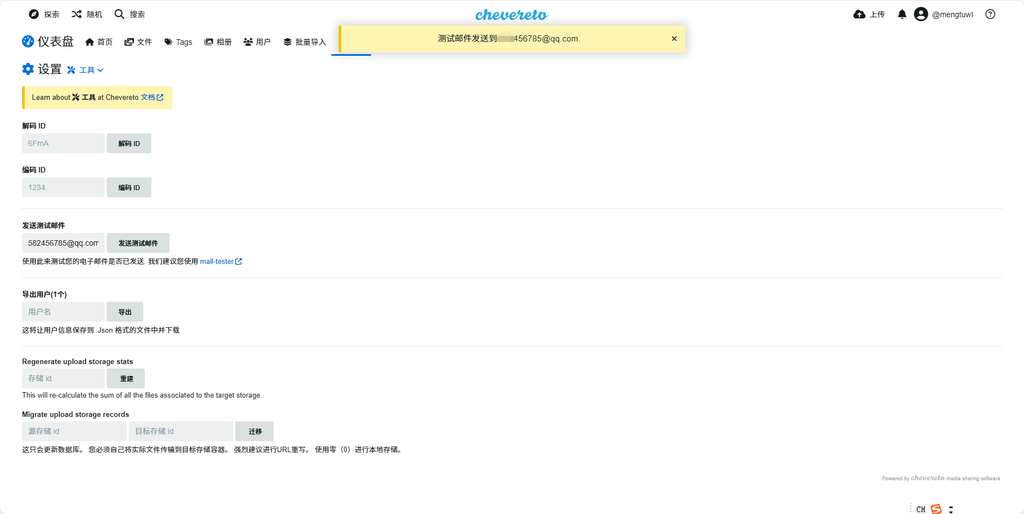Image resolution: width=1024 pixels, height=514 pixels.
Task: Click the 发送测试邮件 button
Action: click(x=138, y=243)
